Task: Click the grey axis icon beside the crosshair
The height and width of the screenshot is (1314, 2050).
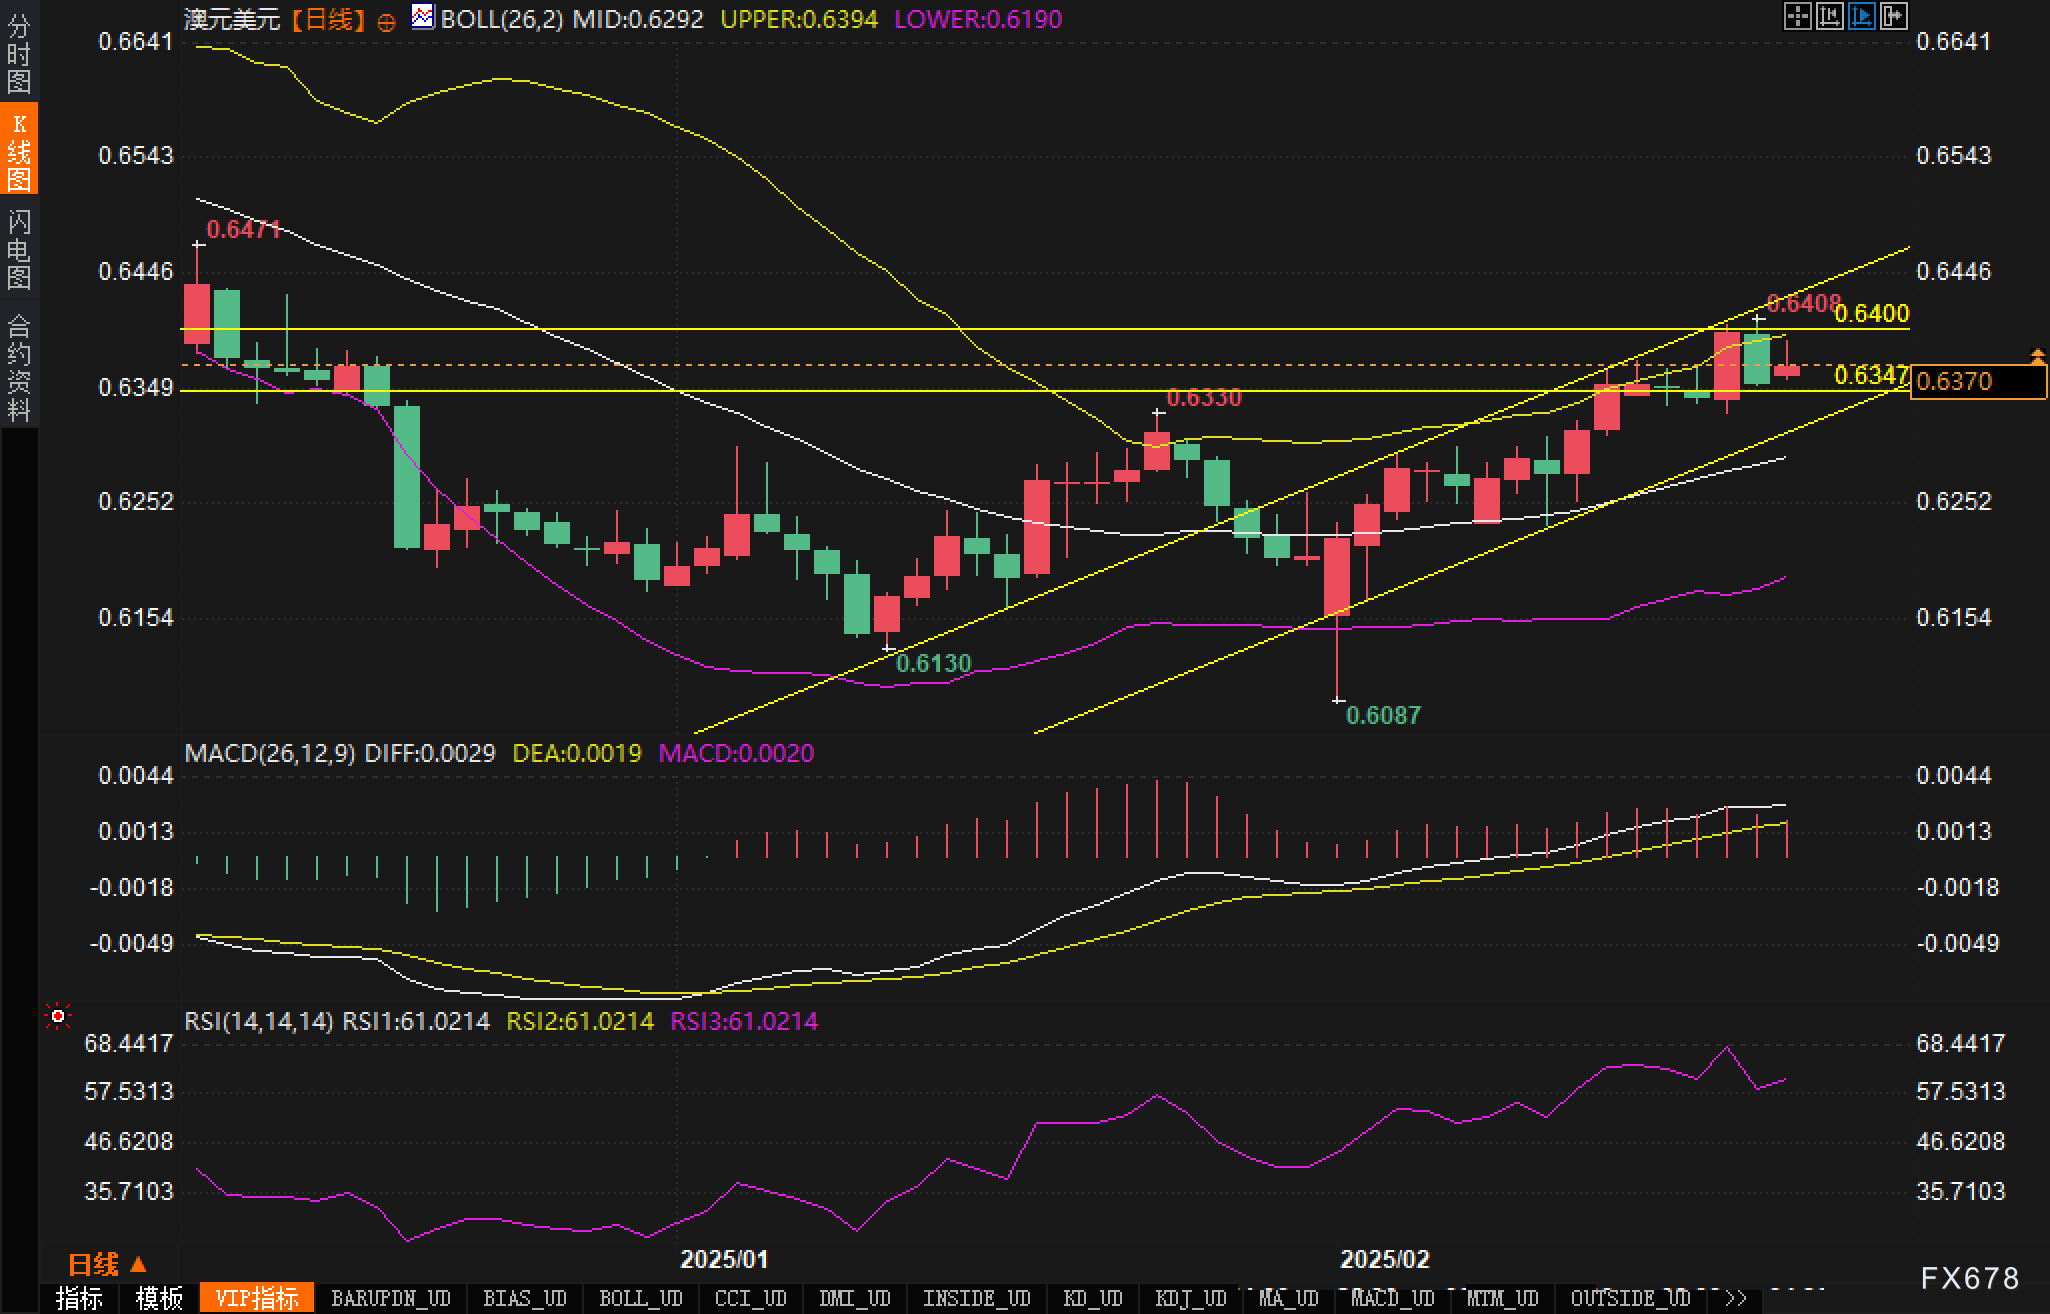Action: 1829,16
